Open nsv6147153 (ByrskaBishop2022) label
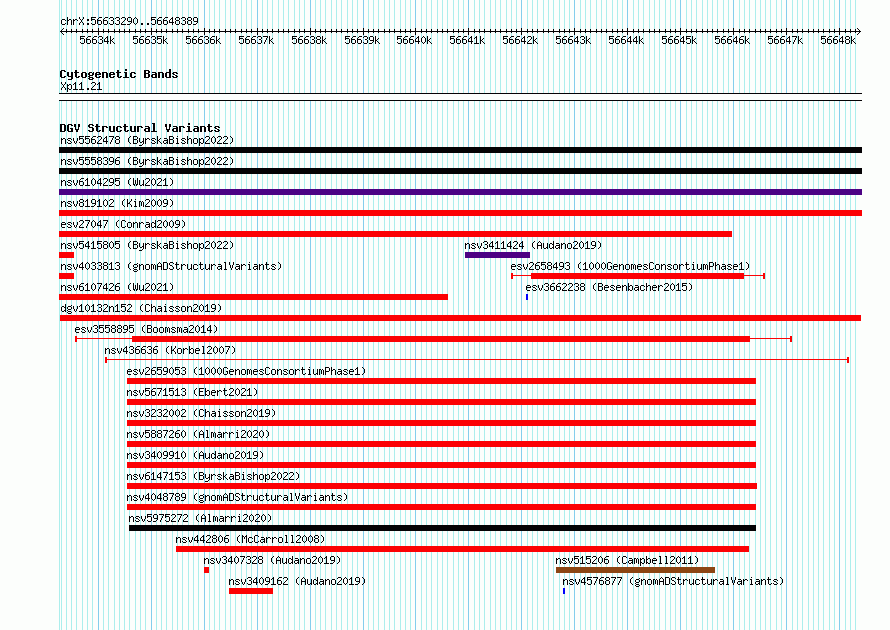This screenshot has height=630, width=890. [x=213, y=476]
